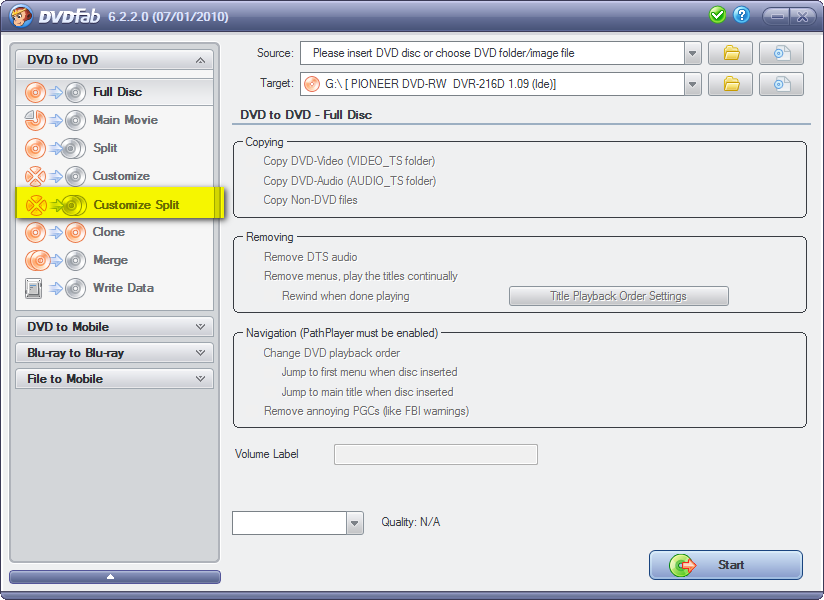Open help via blue question mark icon
824x600 pixels.
pyautogui.click(x=741, y=15)
